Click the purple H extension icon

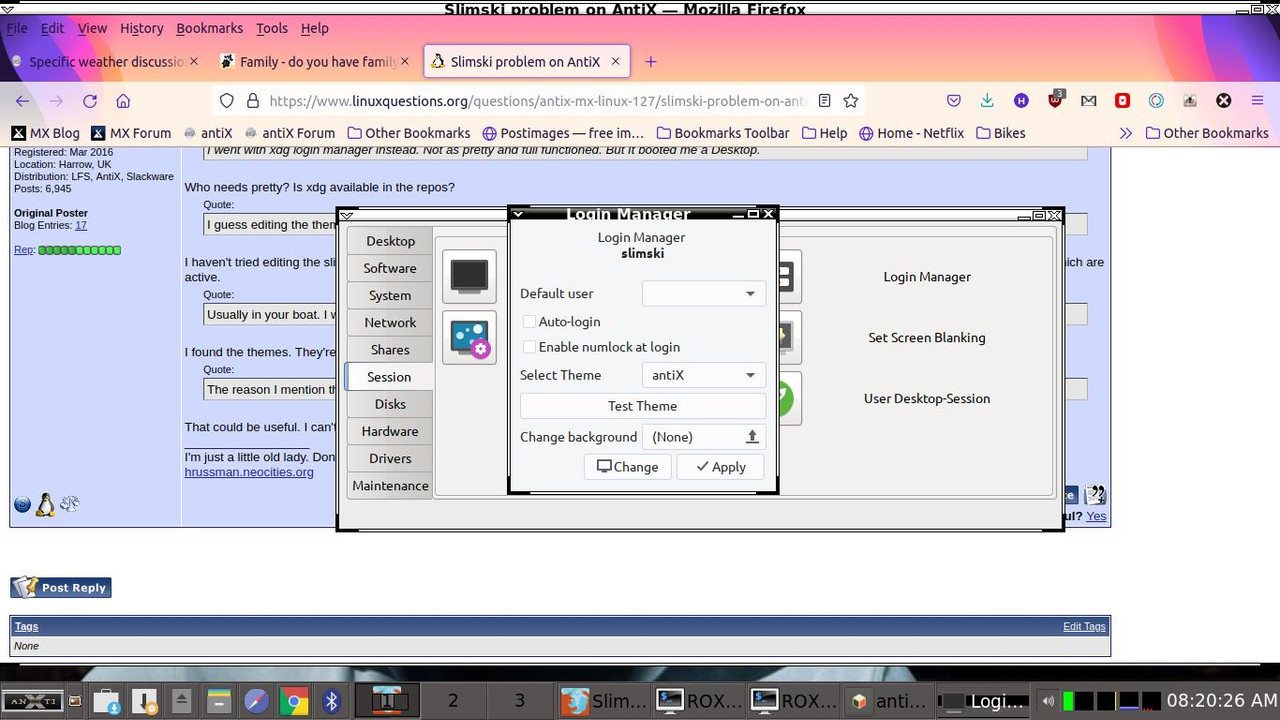1021,101
